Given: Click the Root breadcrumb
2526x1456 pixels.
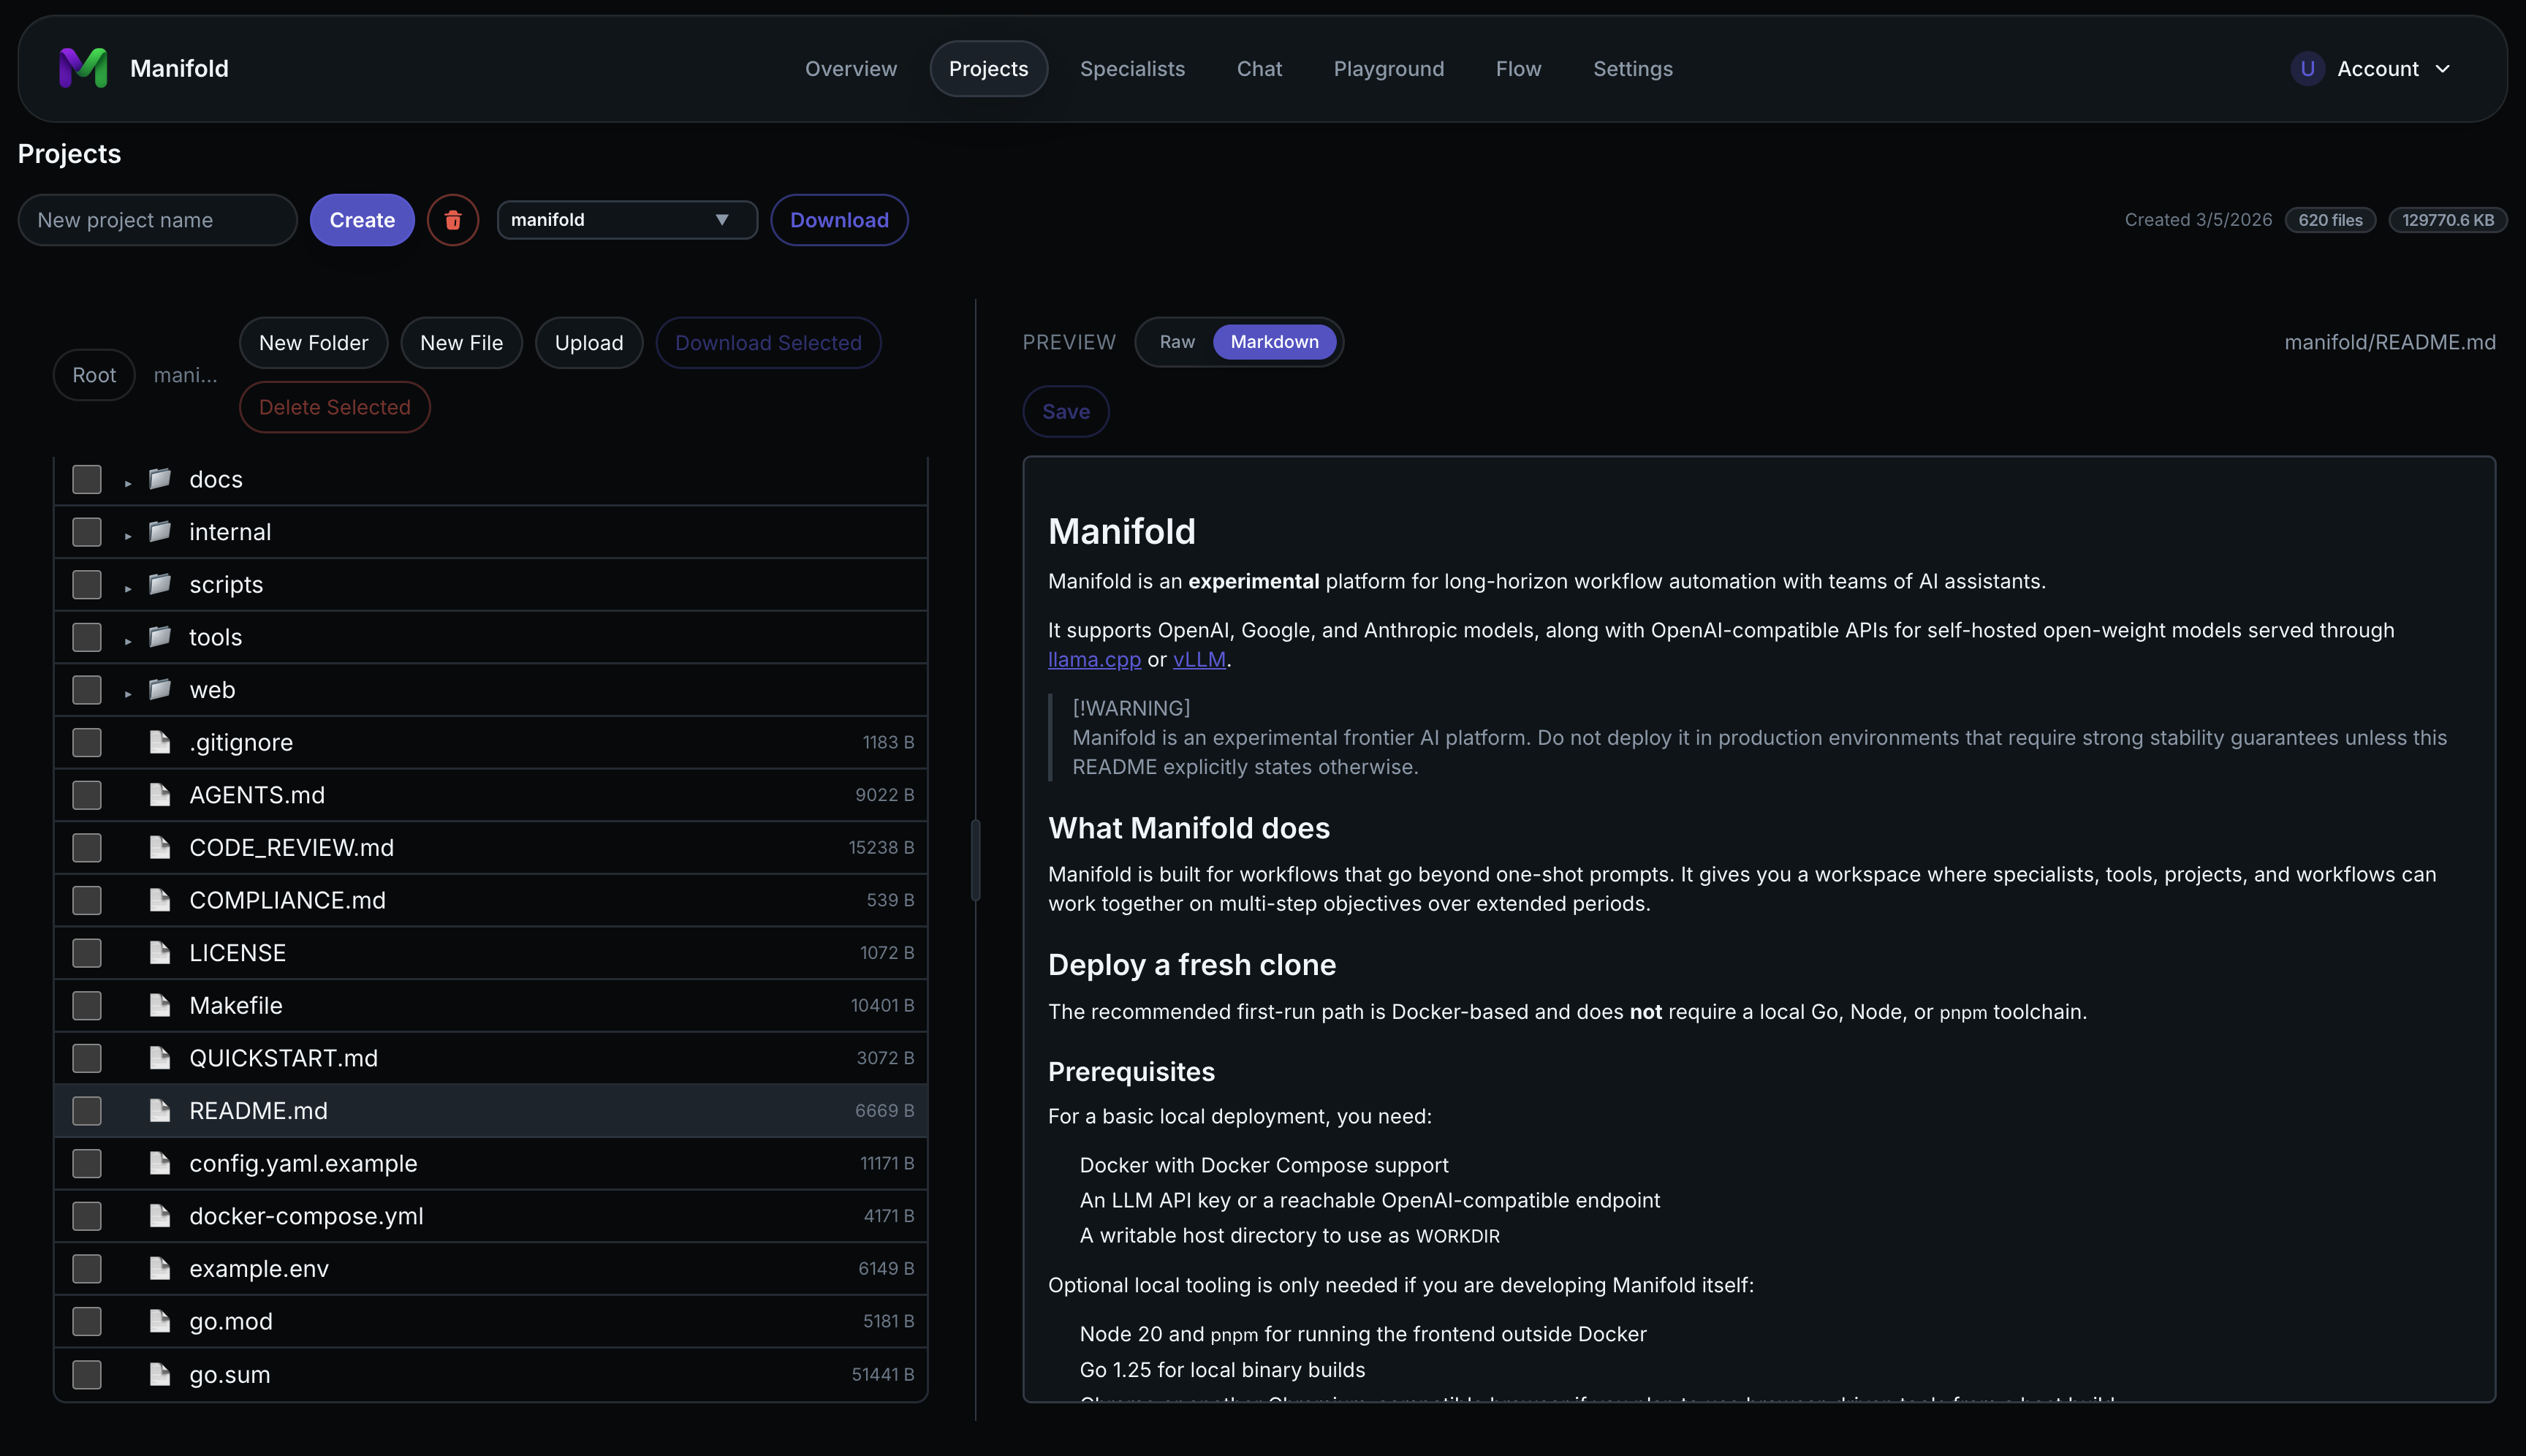Looking at the screenshot, I should pyautogui.click(x=94, y=375).
